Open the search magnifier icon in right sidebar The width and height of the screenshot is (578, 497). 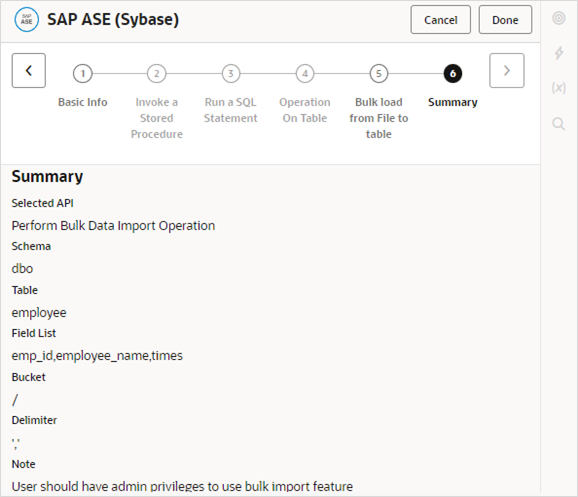click(x=559, y=124)
